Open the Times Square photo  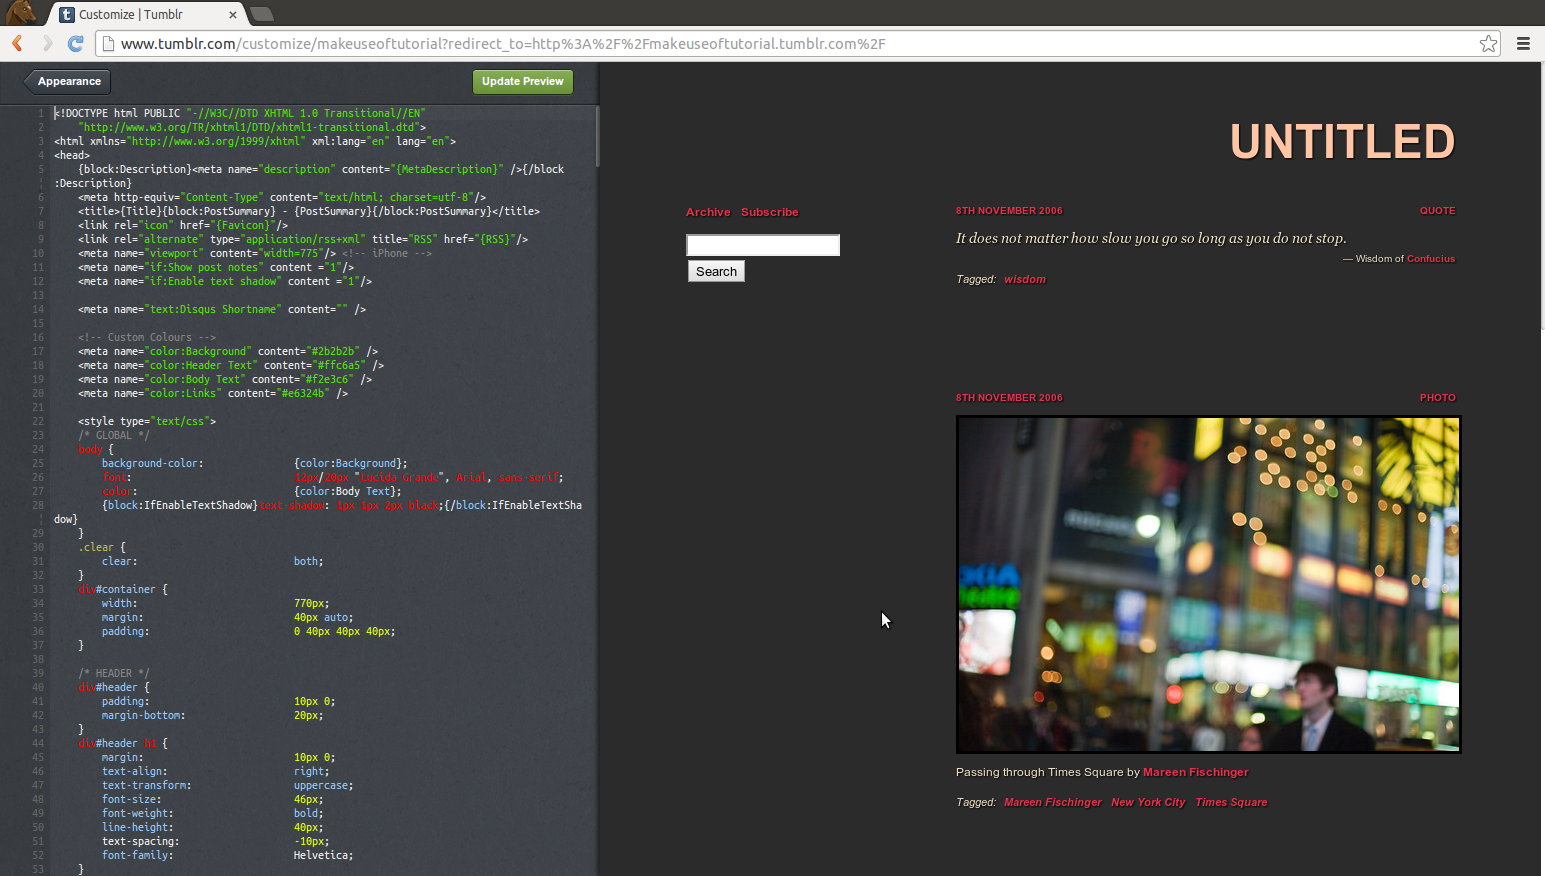(x=1208, y=584)
